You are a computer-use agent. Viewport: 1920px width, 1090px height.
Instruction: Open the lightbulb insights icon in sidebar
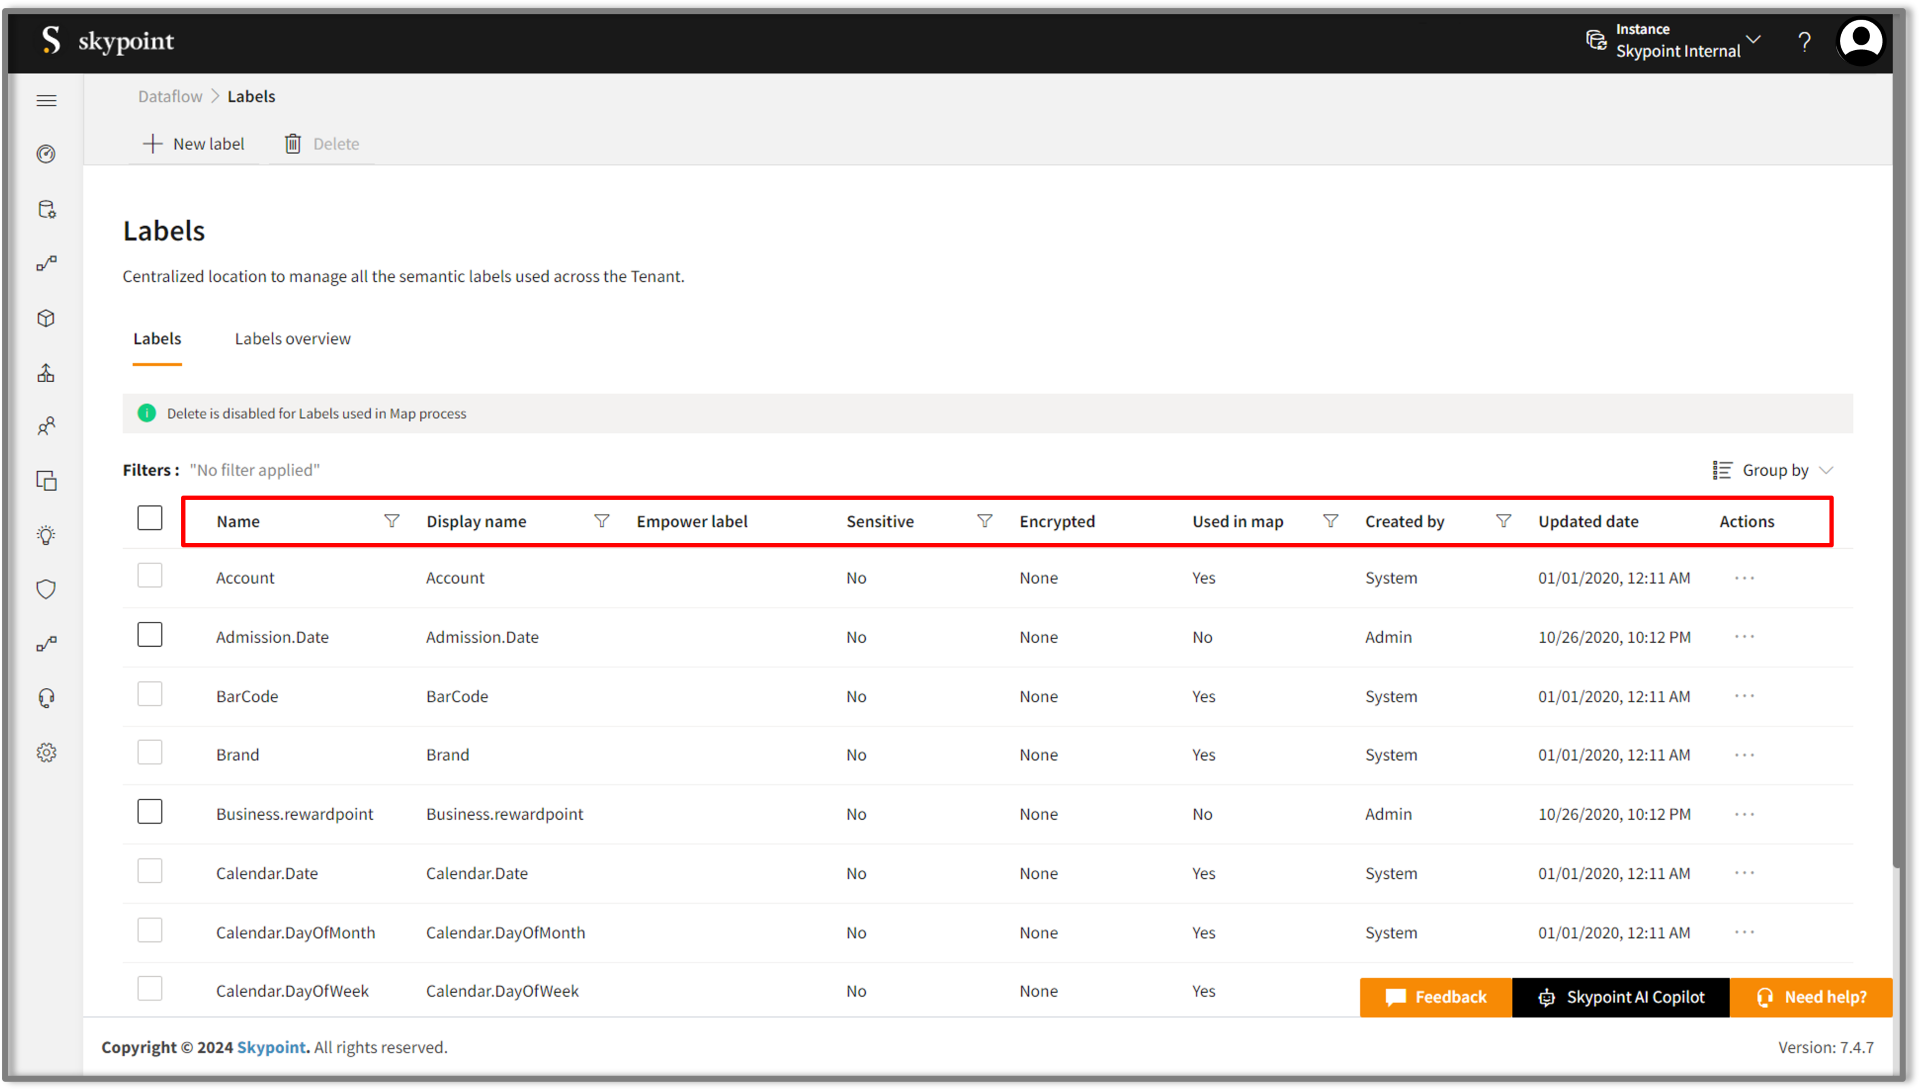46,535
